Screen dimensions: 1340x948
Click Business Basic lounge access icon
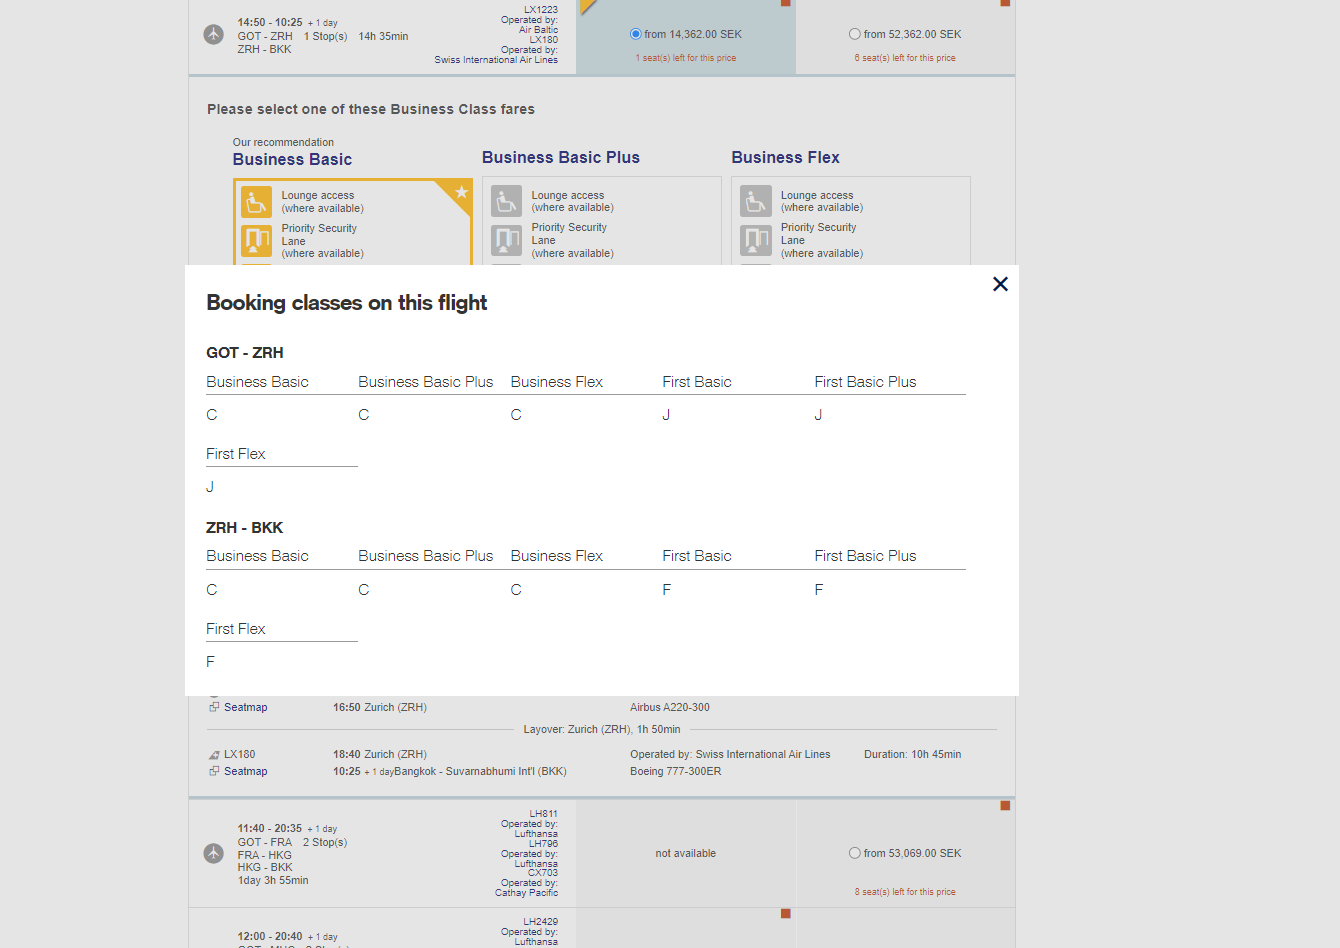[x=257, y=202]
